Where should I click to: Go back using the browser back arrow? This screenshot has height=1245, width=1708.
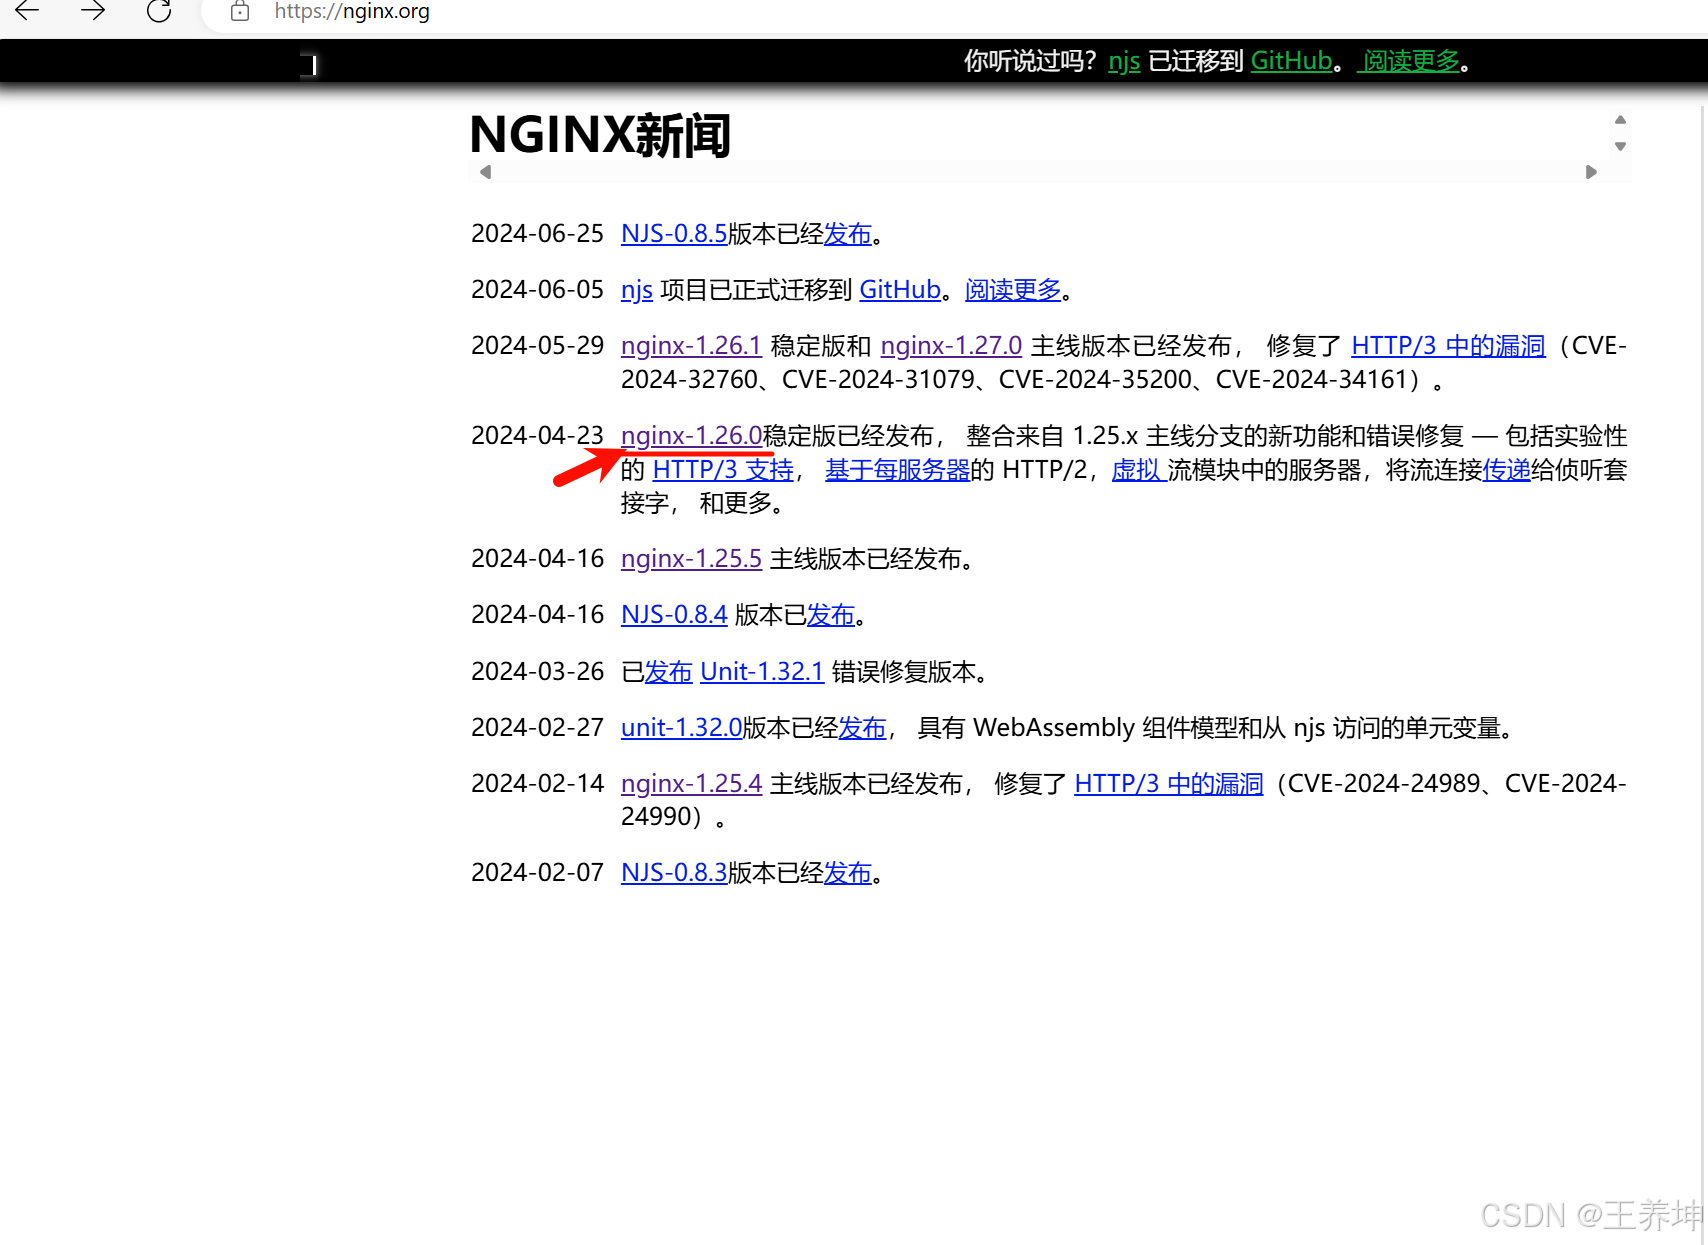tap(27, 11)
